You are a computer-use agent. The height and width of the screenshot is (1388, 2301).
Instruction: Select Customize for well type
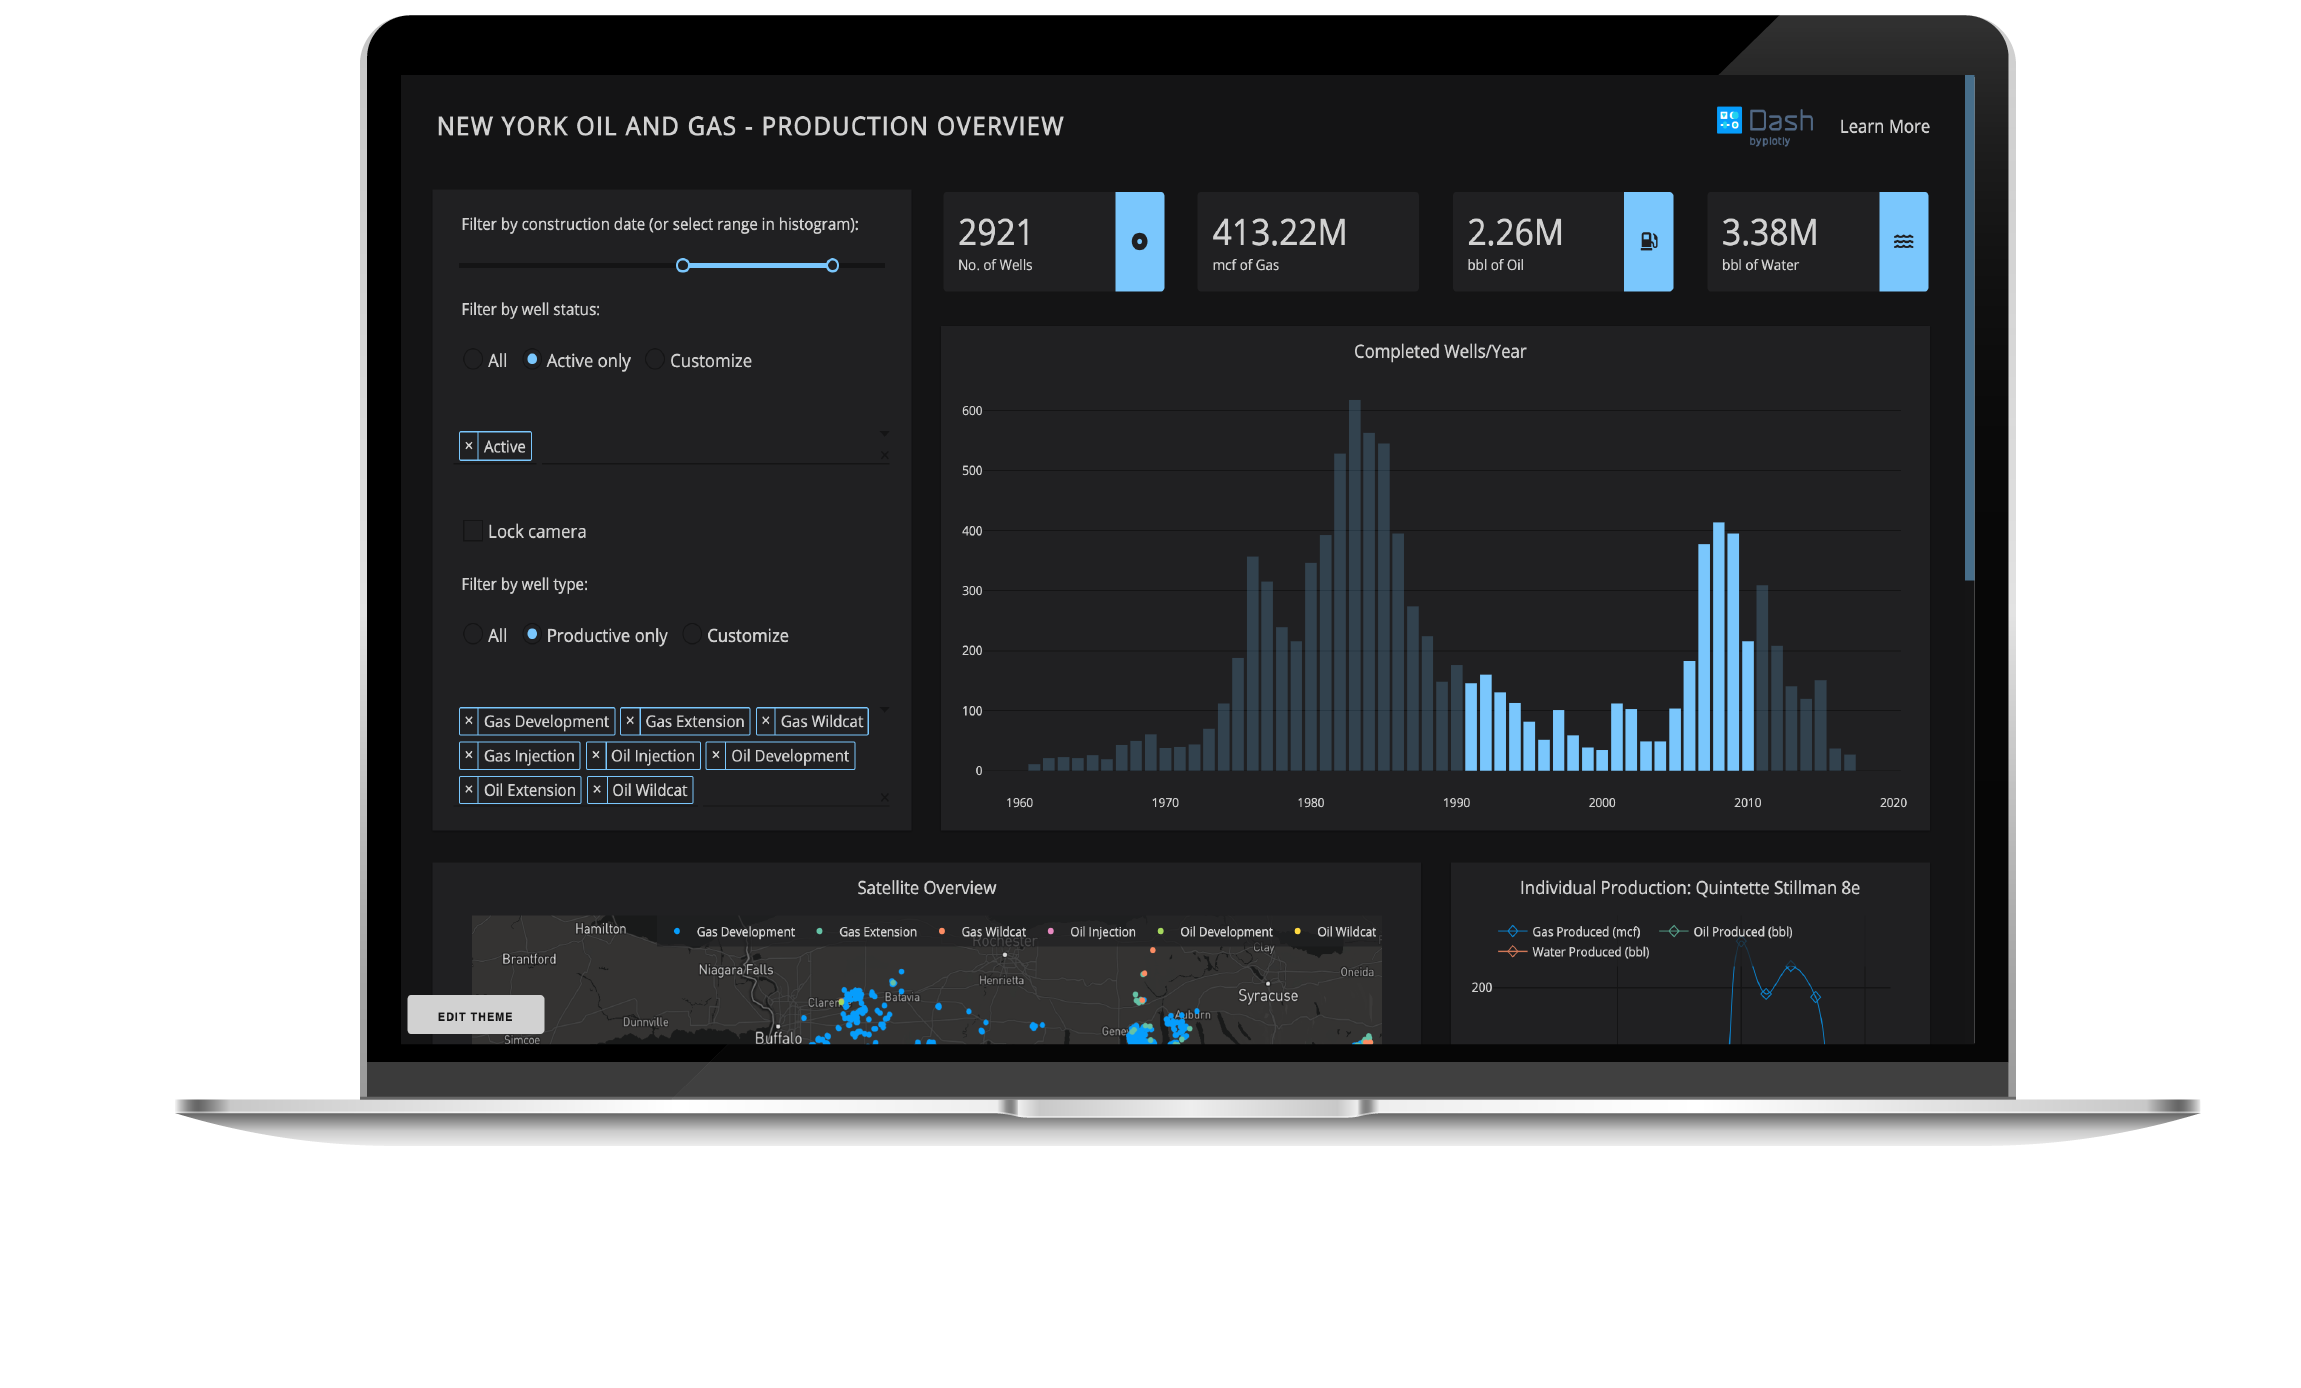pyautogui.click(x=692, y=635)
